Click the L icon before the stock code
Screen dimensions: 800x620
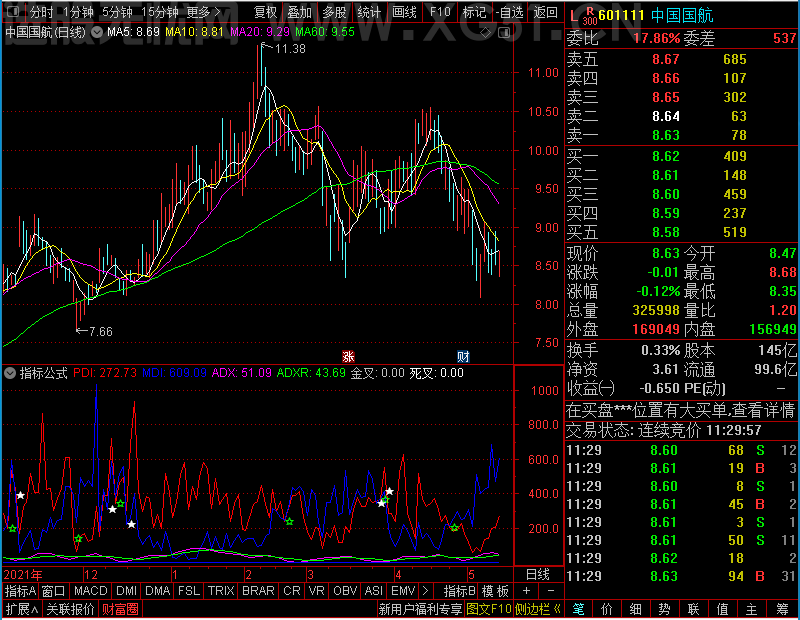pyautogui.click(x=574, y=16)
